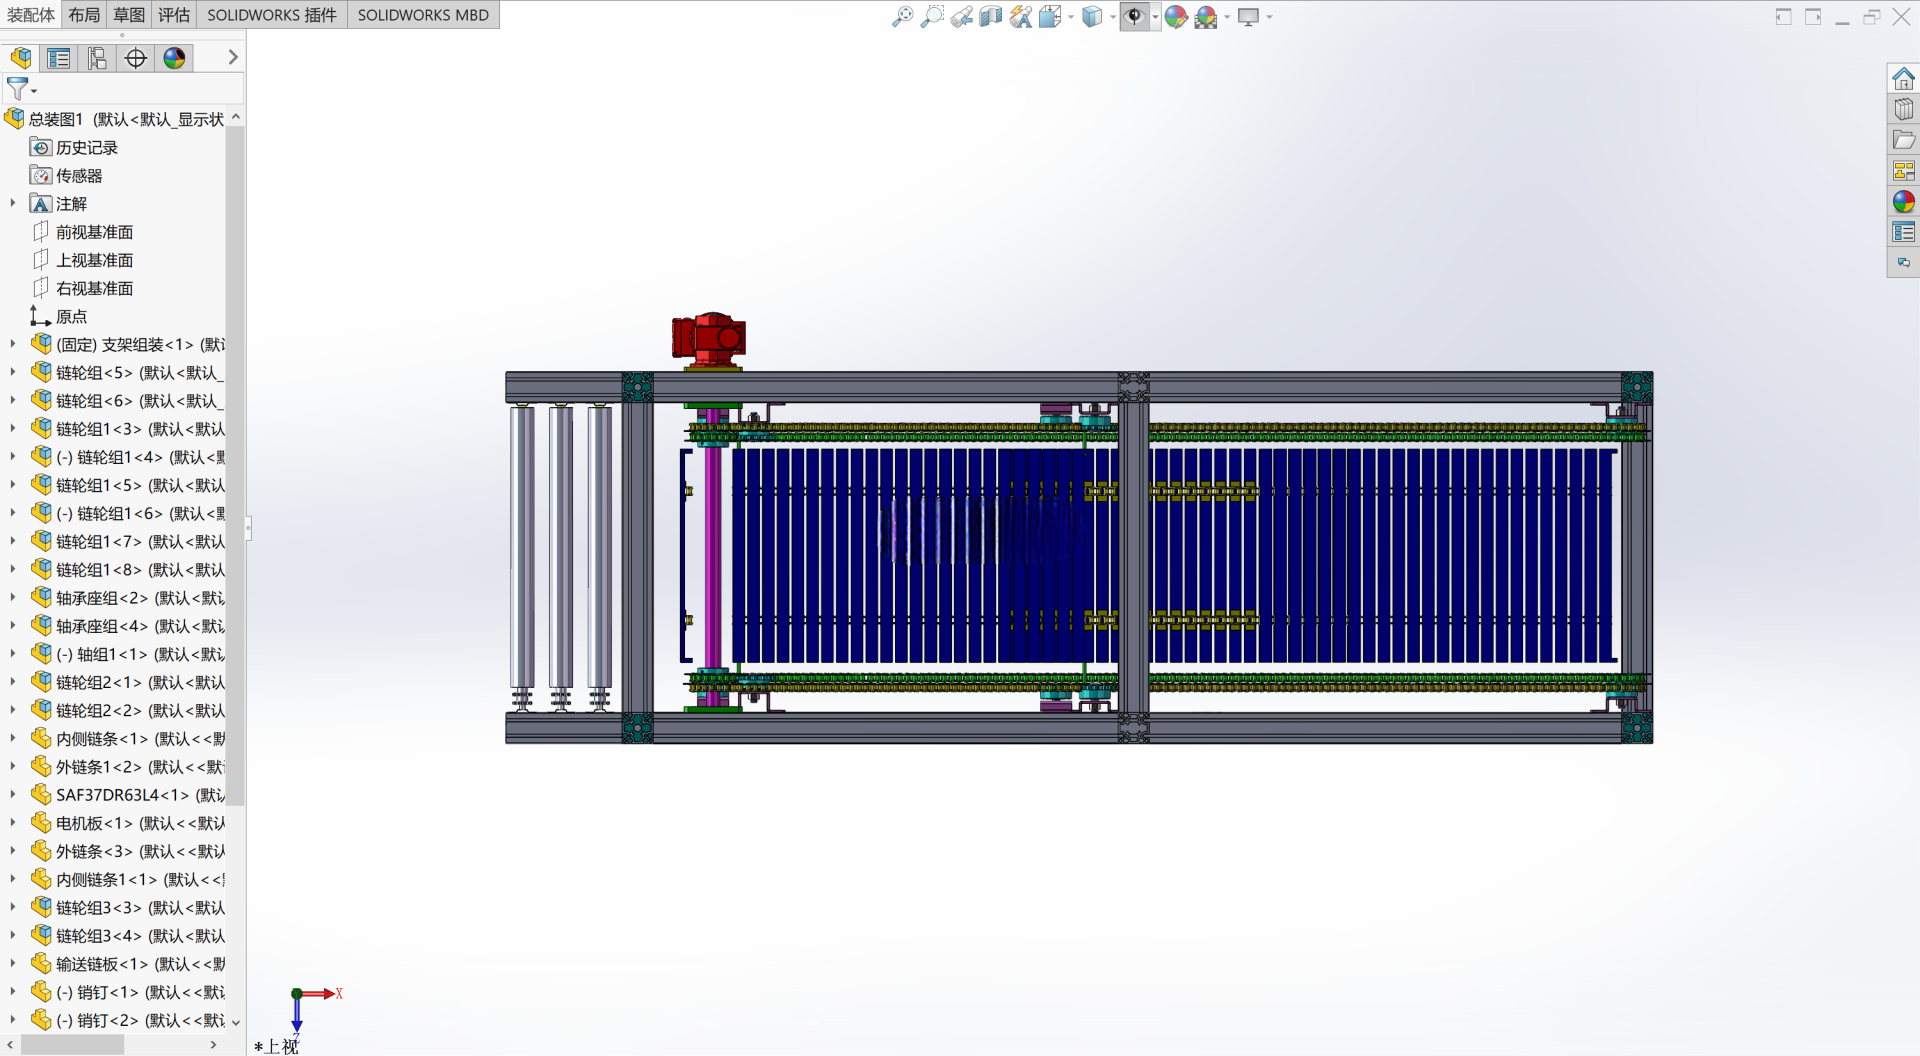Open the filter funnel dropdown in the tree

click(x=21, y=89)
